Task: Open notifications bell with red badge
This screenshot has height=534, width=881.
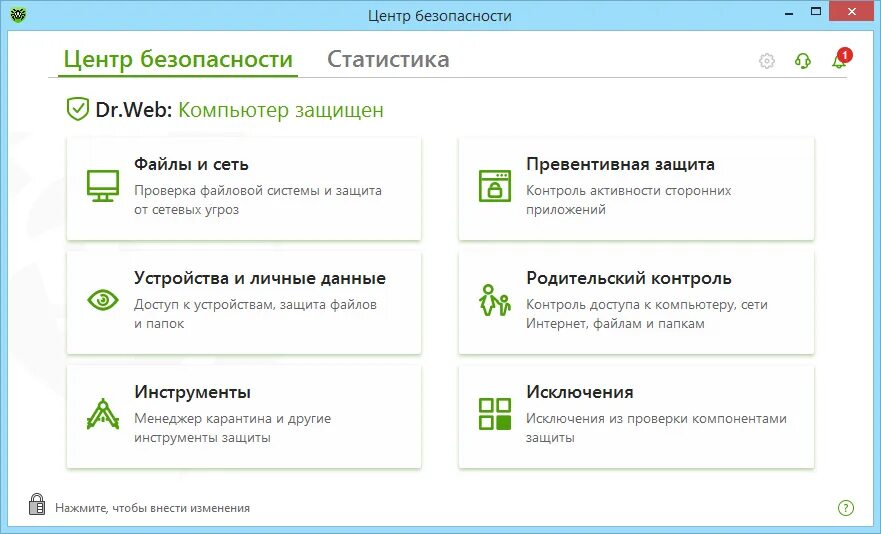Action: 841,59
